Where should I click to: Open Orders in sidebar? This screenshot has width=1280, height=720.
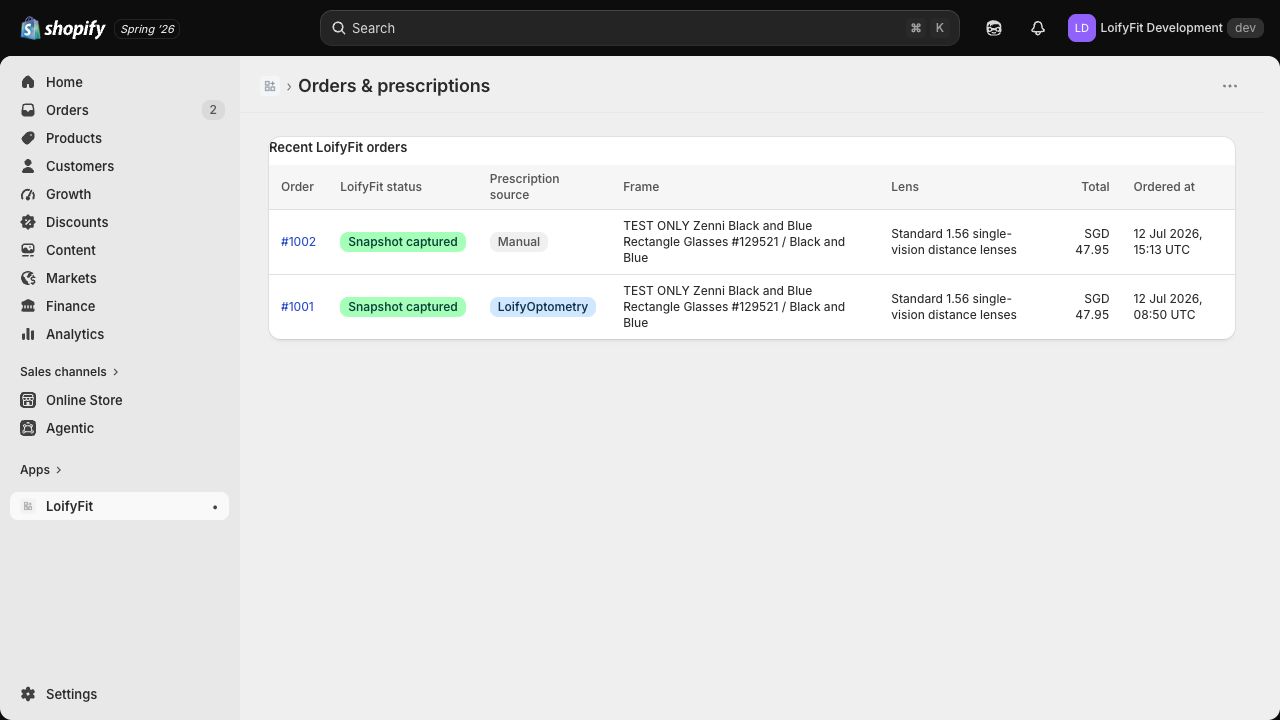(x=119, y=110)
